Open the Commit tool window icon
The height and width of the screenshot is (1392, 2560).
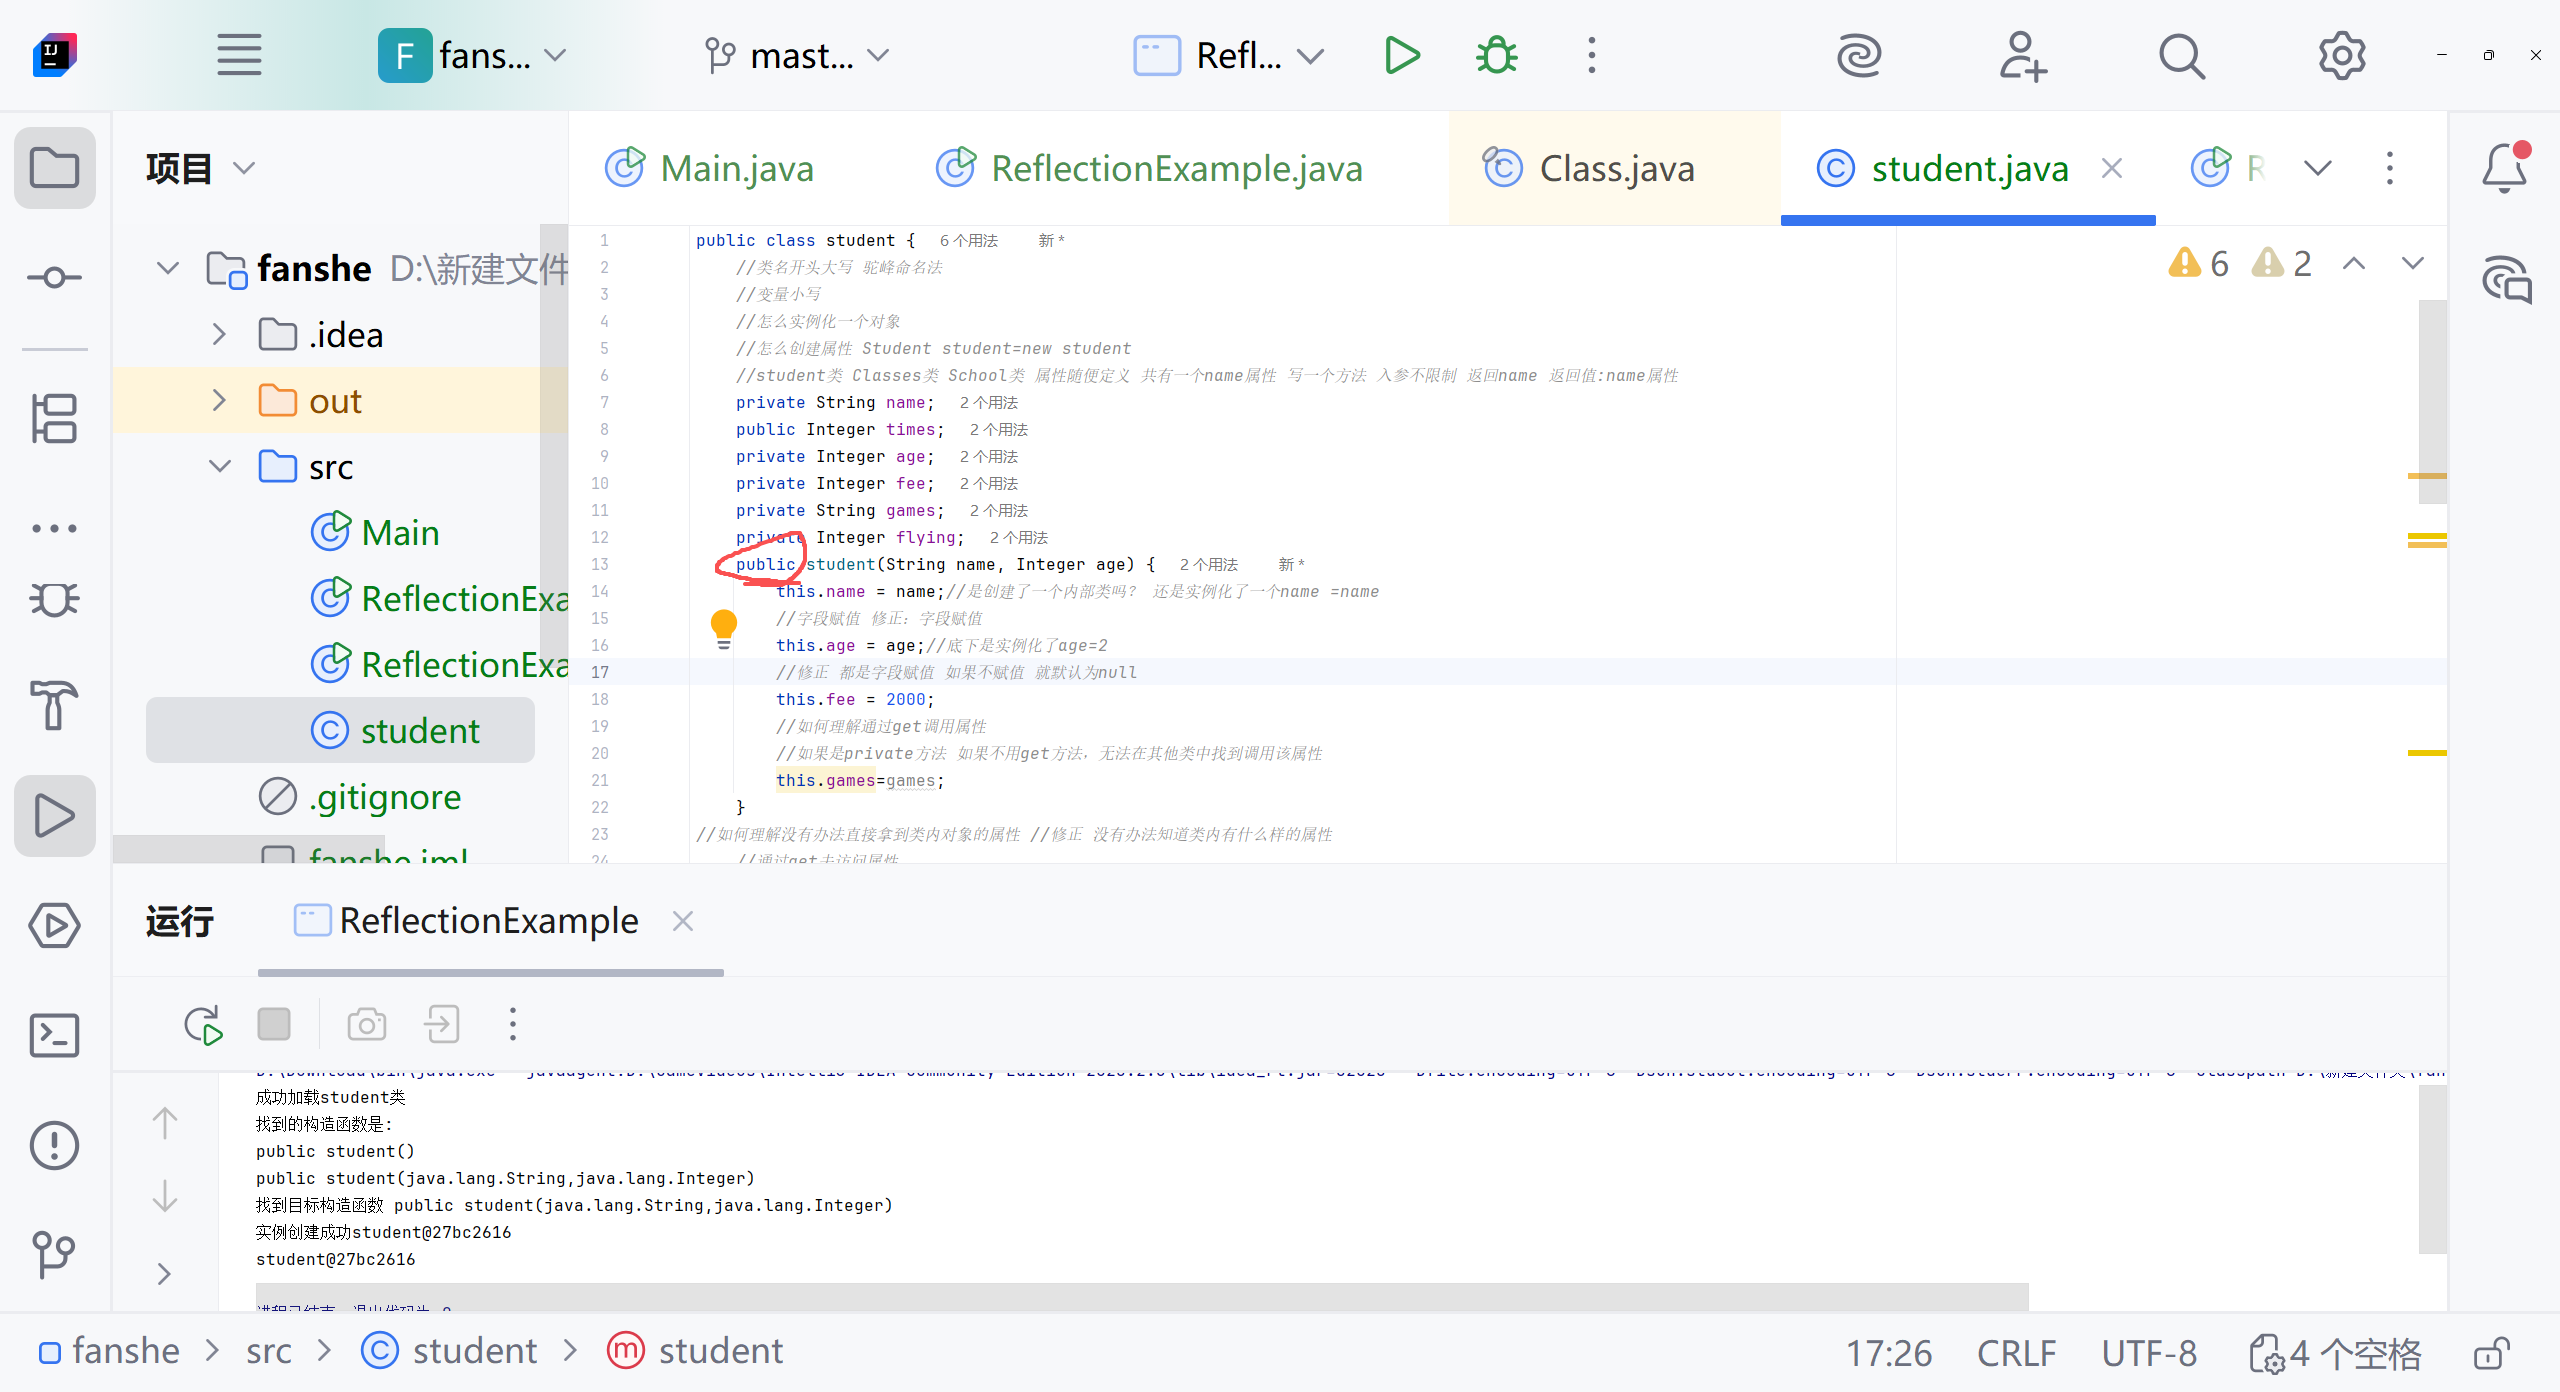coord(54,277)
